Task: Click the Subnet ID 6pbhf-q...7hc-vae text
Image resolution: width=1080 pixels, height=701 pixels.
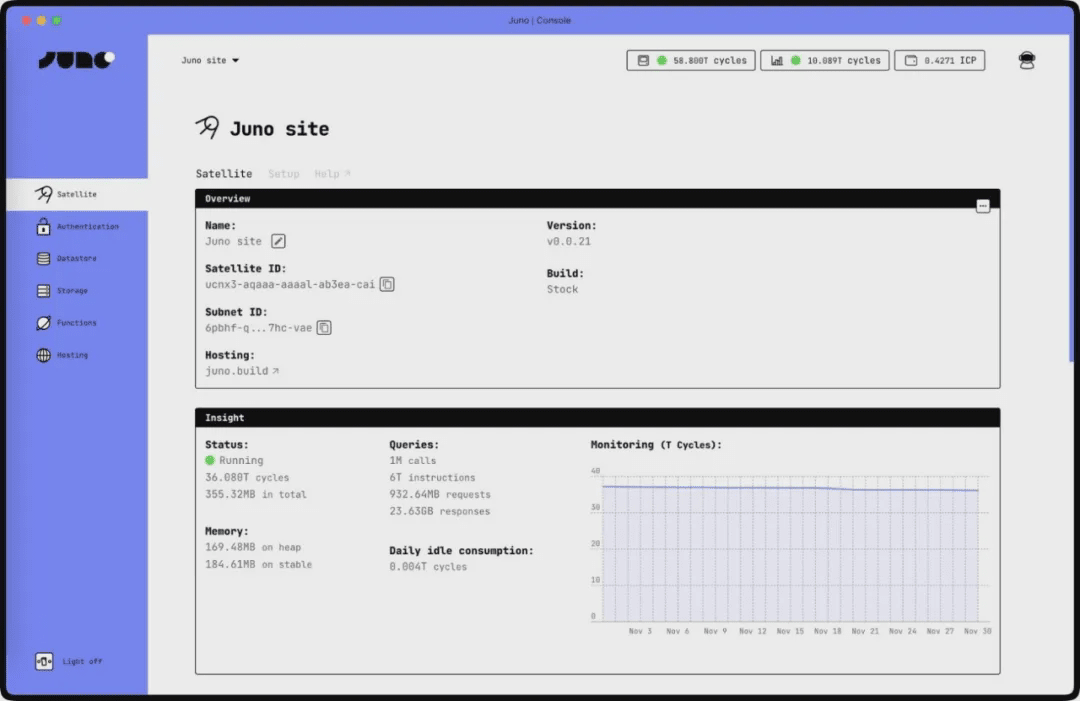Action: click(x=258, y=328)
